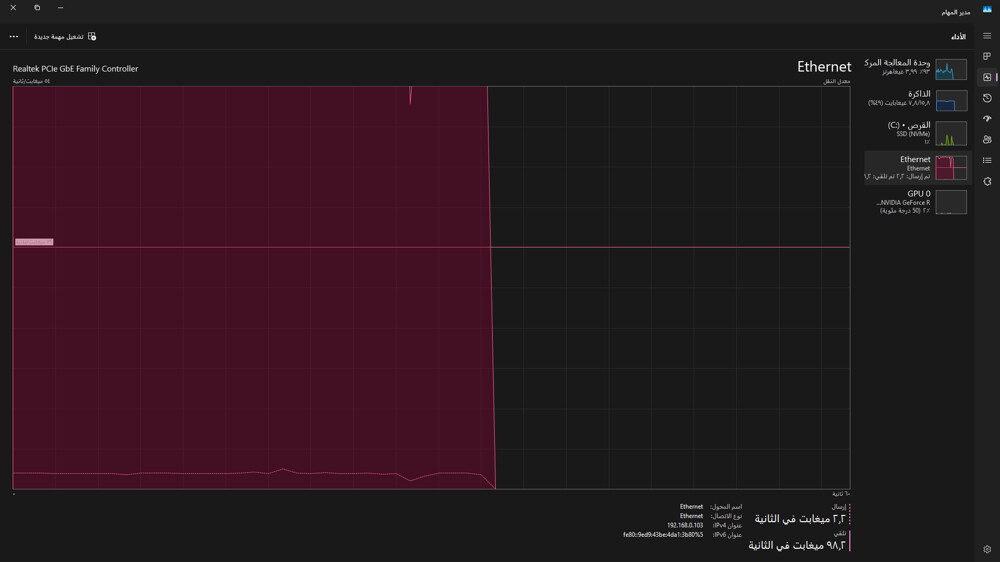This screenshot has width=1000, height=562.
Task: Select the CPU performance entry
Action: point(918,68)
